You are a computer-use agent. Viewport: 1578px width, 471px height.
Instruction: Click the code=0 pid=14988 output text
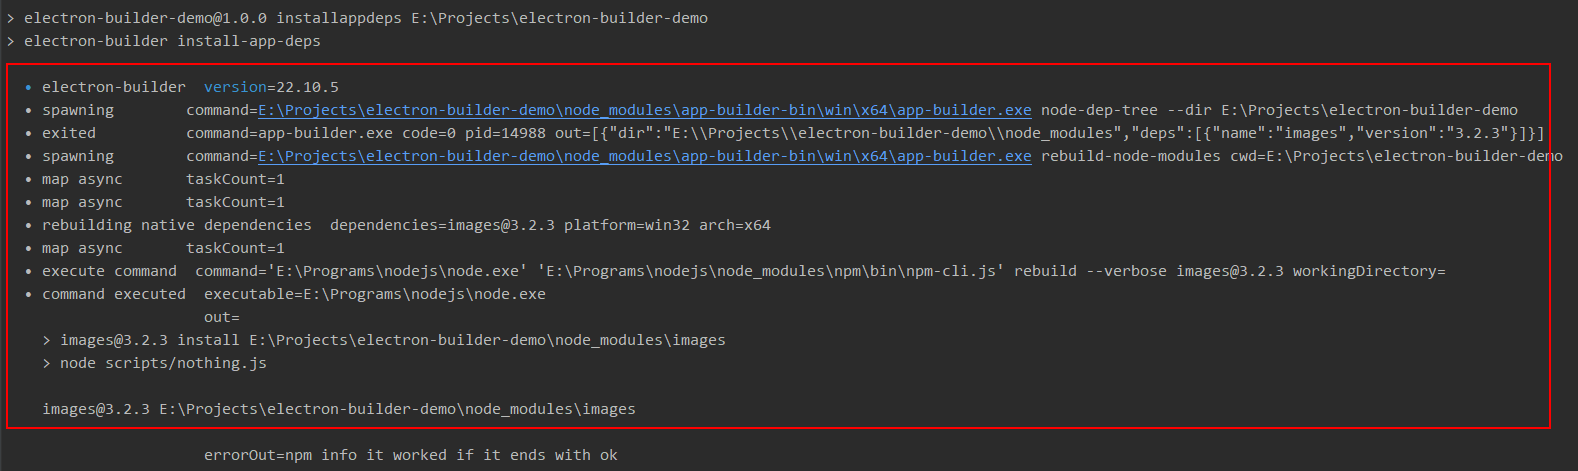coord(474,133)
